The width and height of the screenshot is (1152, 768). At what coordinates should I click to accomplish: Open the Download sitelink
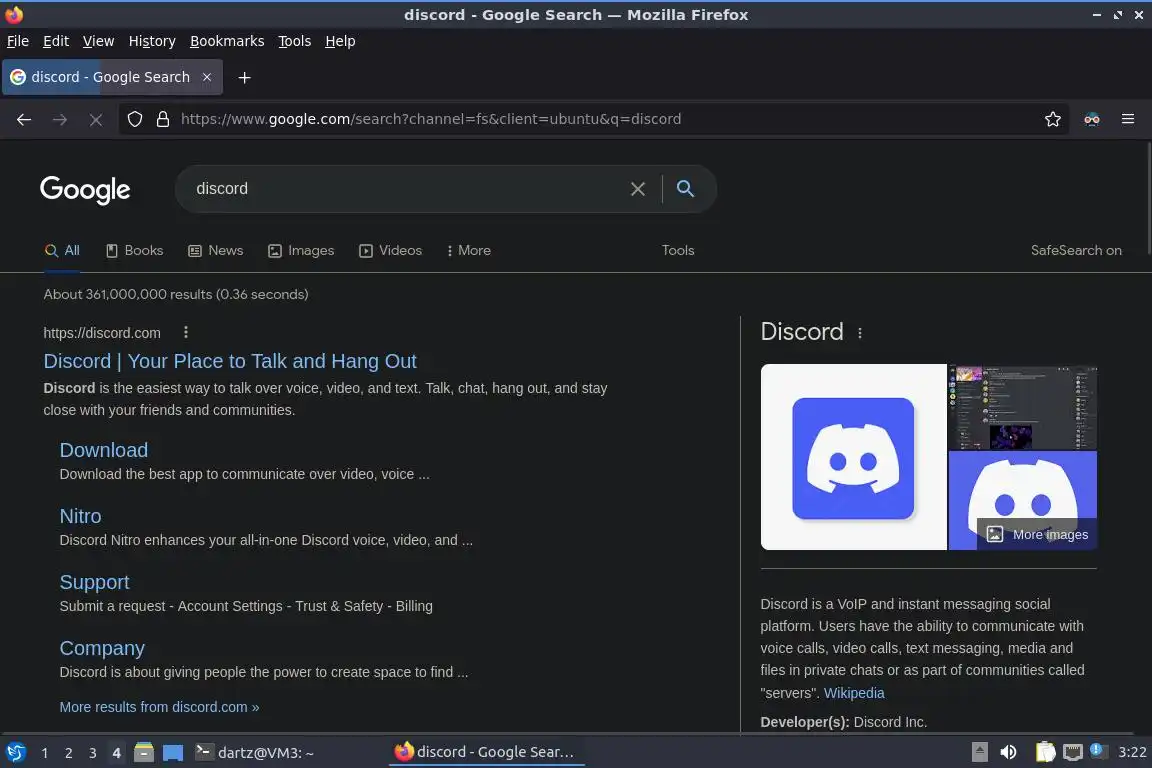point(104,450)
